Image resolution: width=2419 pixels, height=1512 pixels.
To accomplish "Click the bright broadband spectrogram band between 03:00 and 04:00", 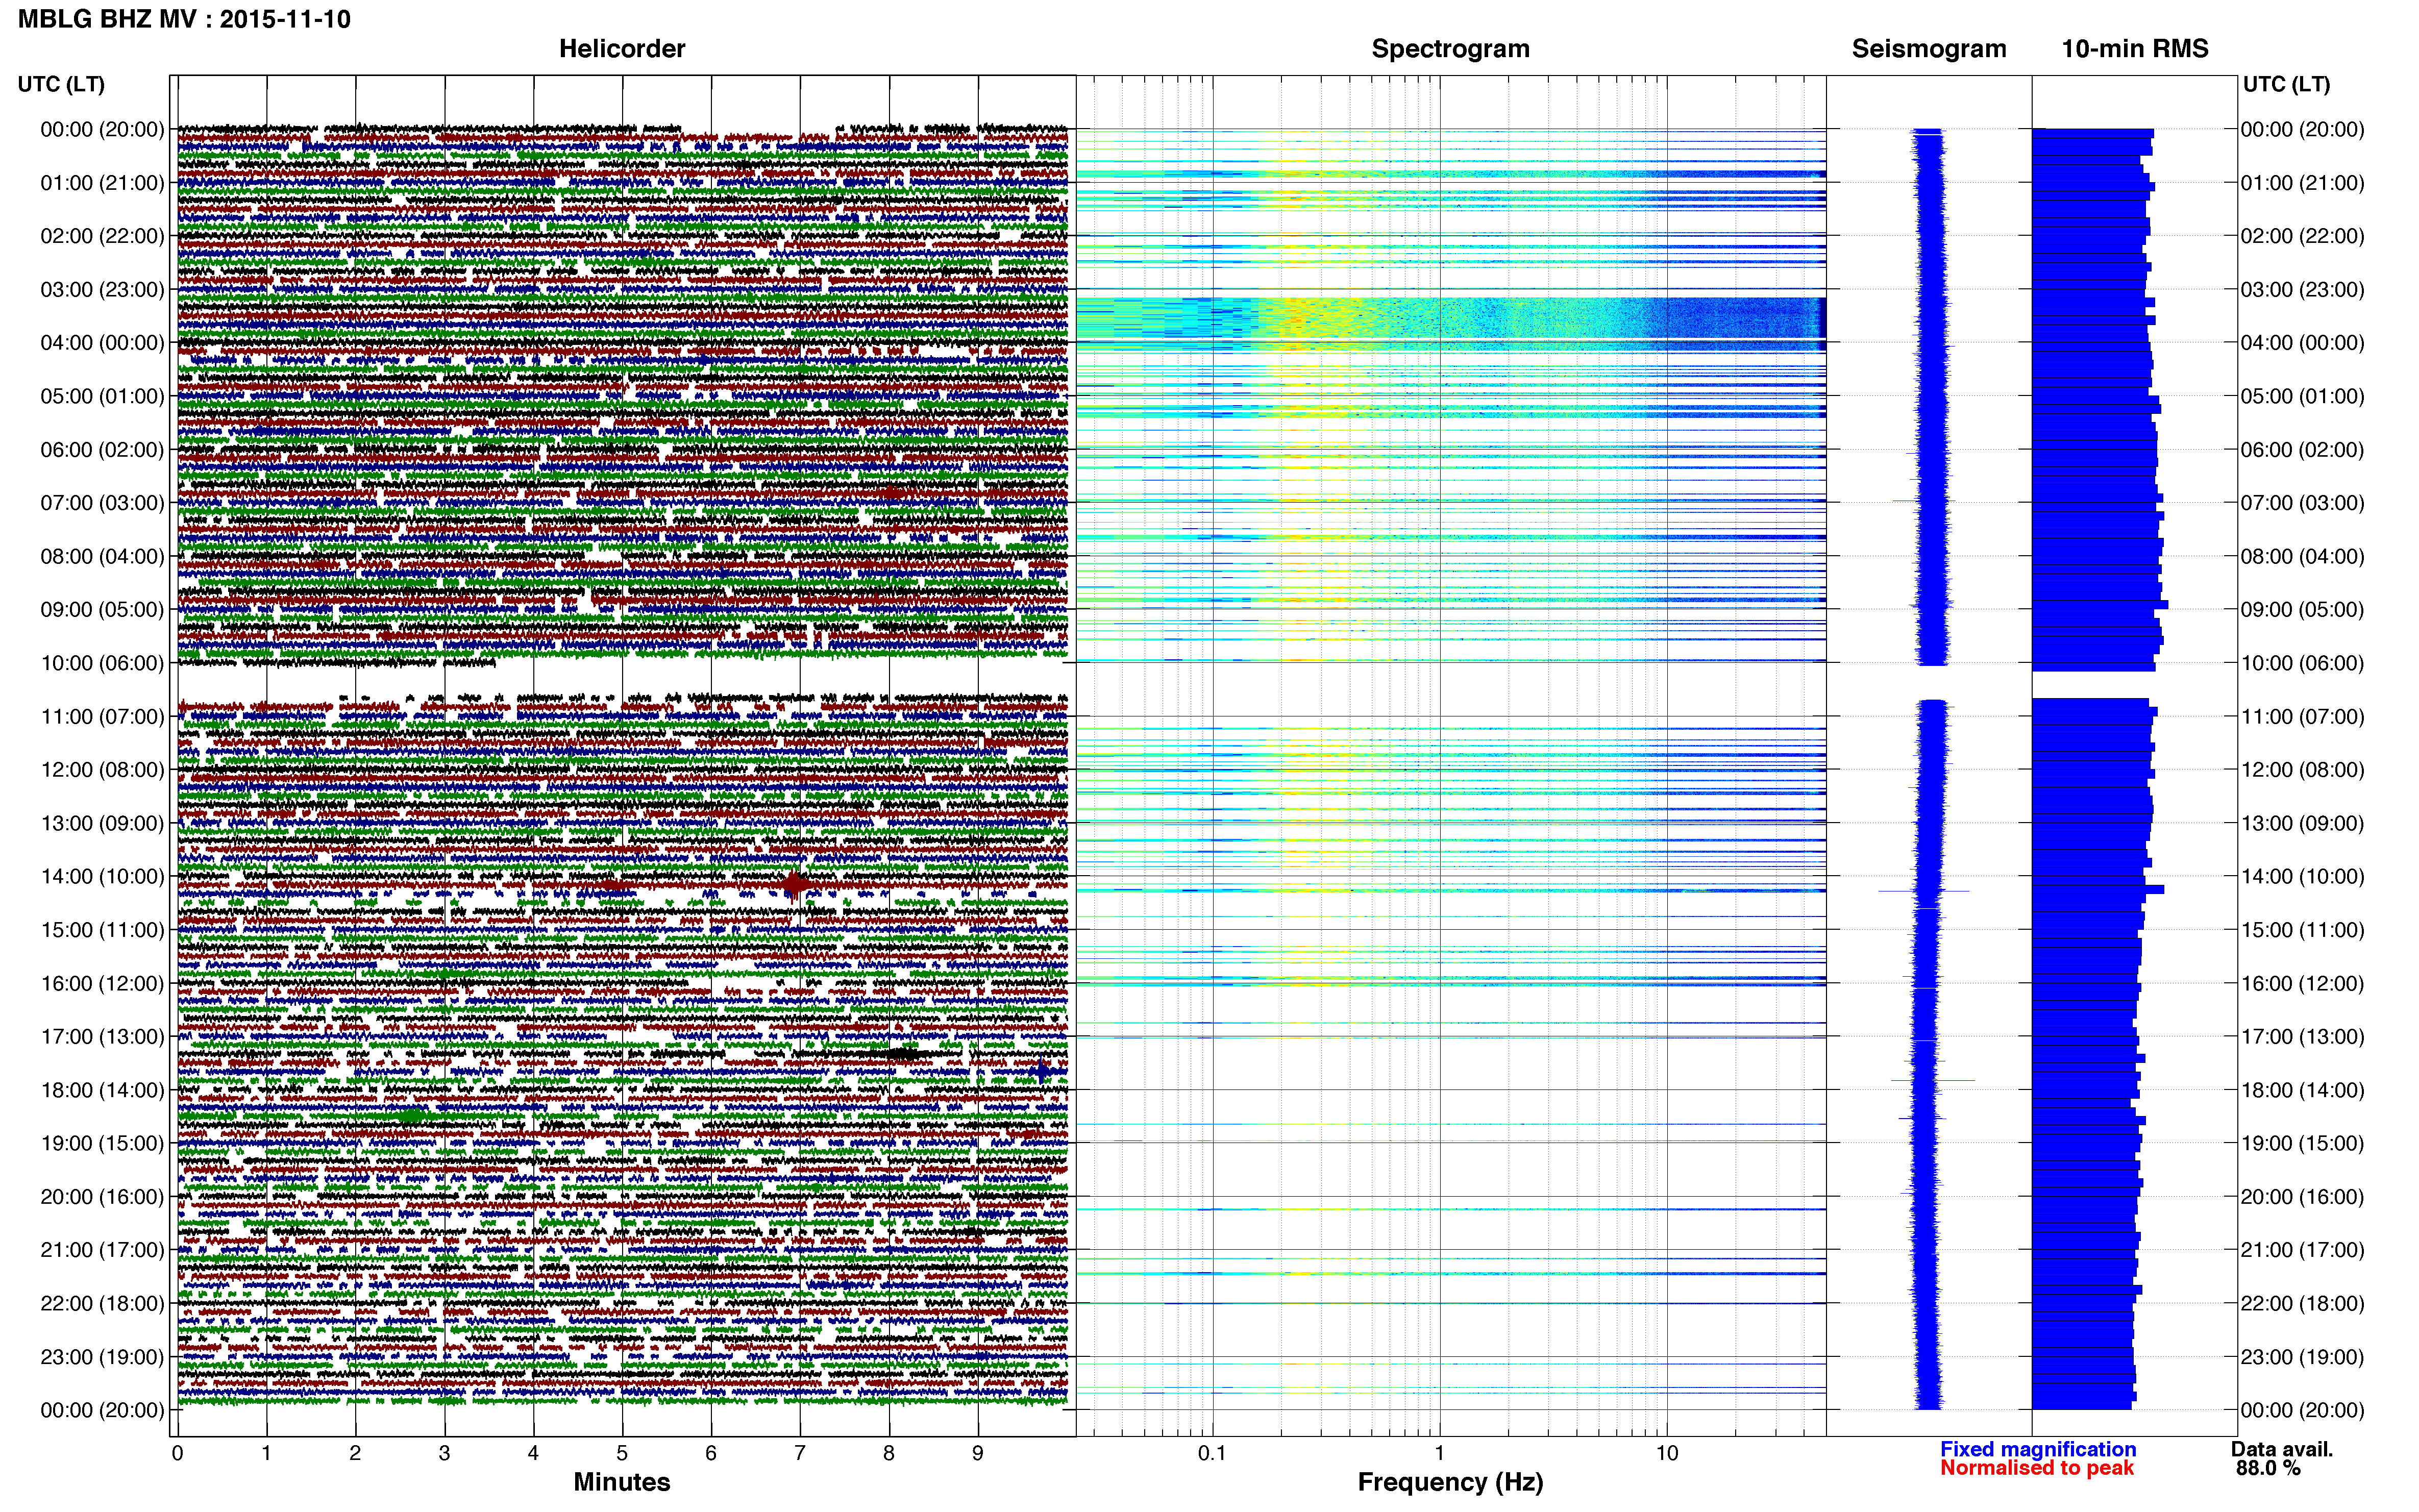I will coord(1450,319).
